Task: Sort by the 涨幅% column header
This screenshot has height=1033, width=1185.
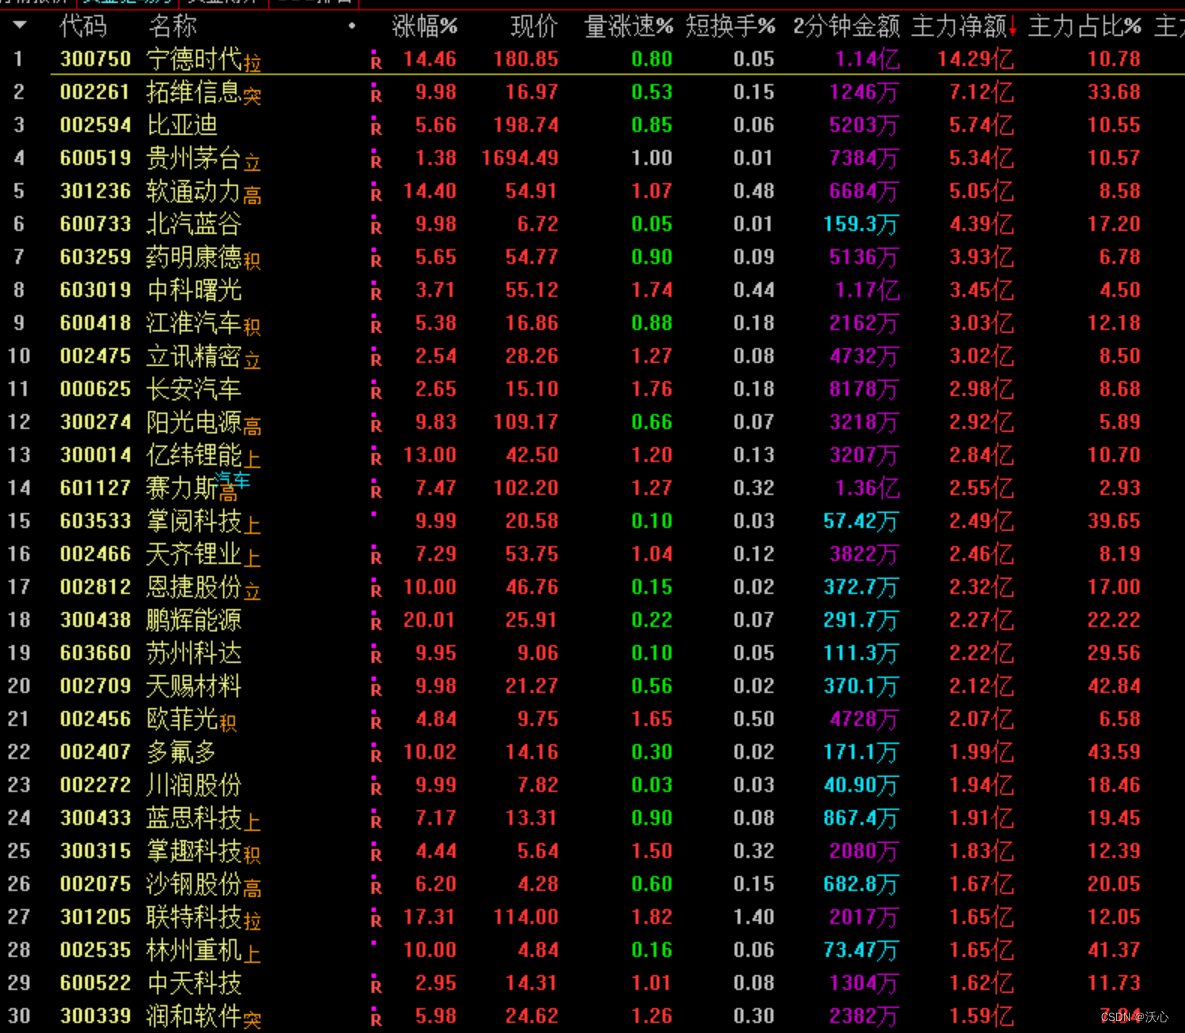Action: [425, 26]
